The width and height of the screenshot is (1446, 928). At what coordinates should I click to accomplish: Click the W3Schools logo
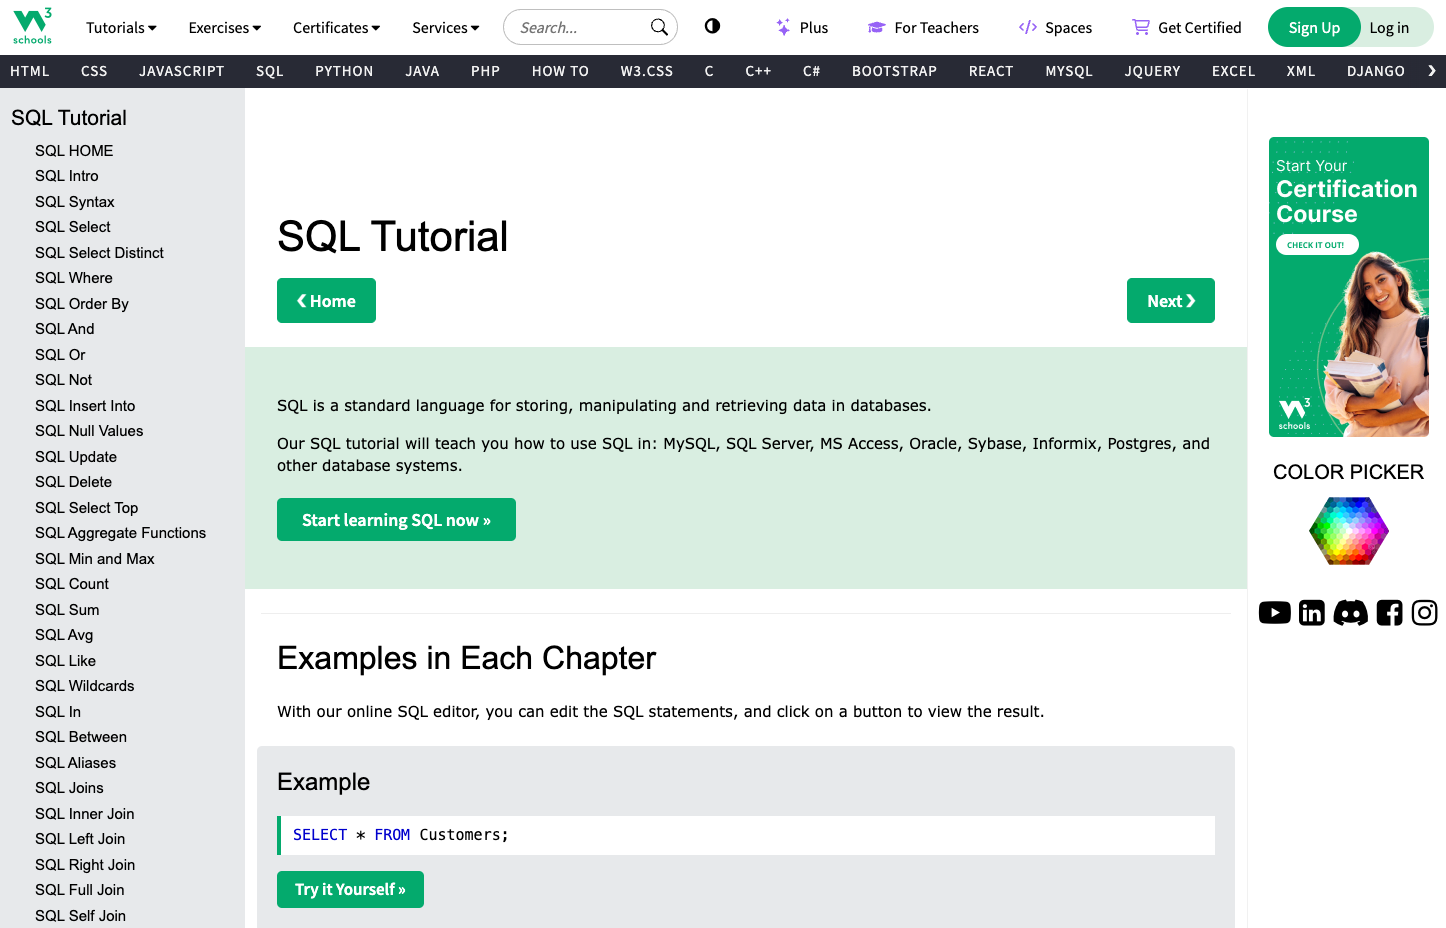[32, 27]
